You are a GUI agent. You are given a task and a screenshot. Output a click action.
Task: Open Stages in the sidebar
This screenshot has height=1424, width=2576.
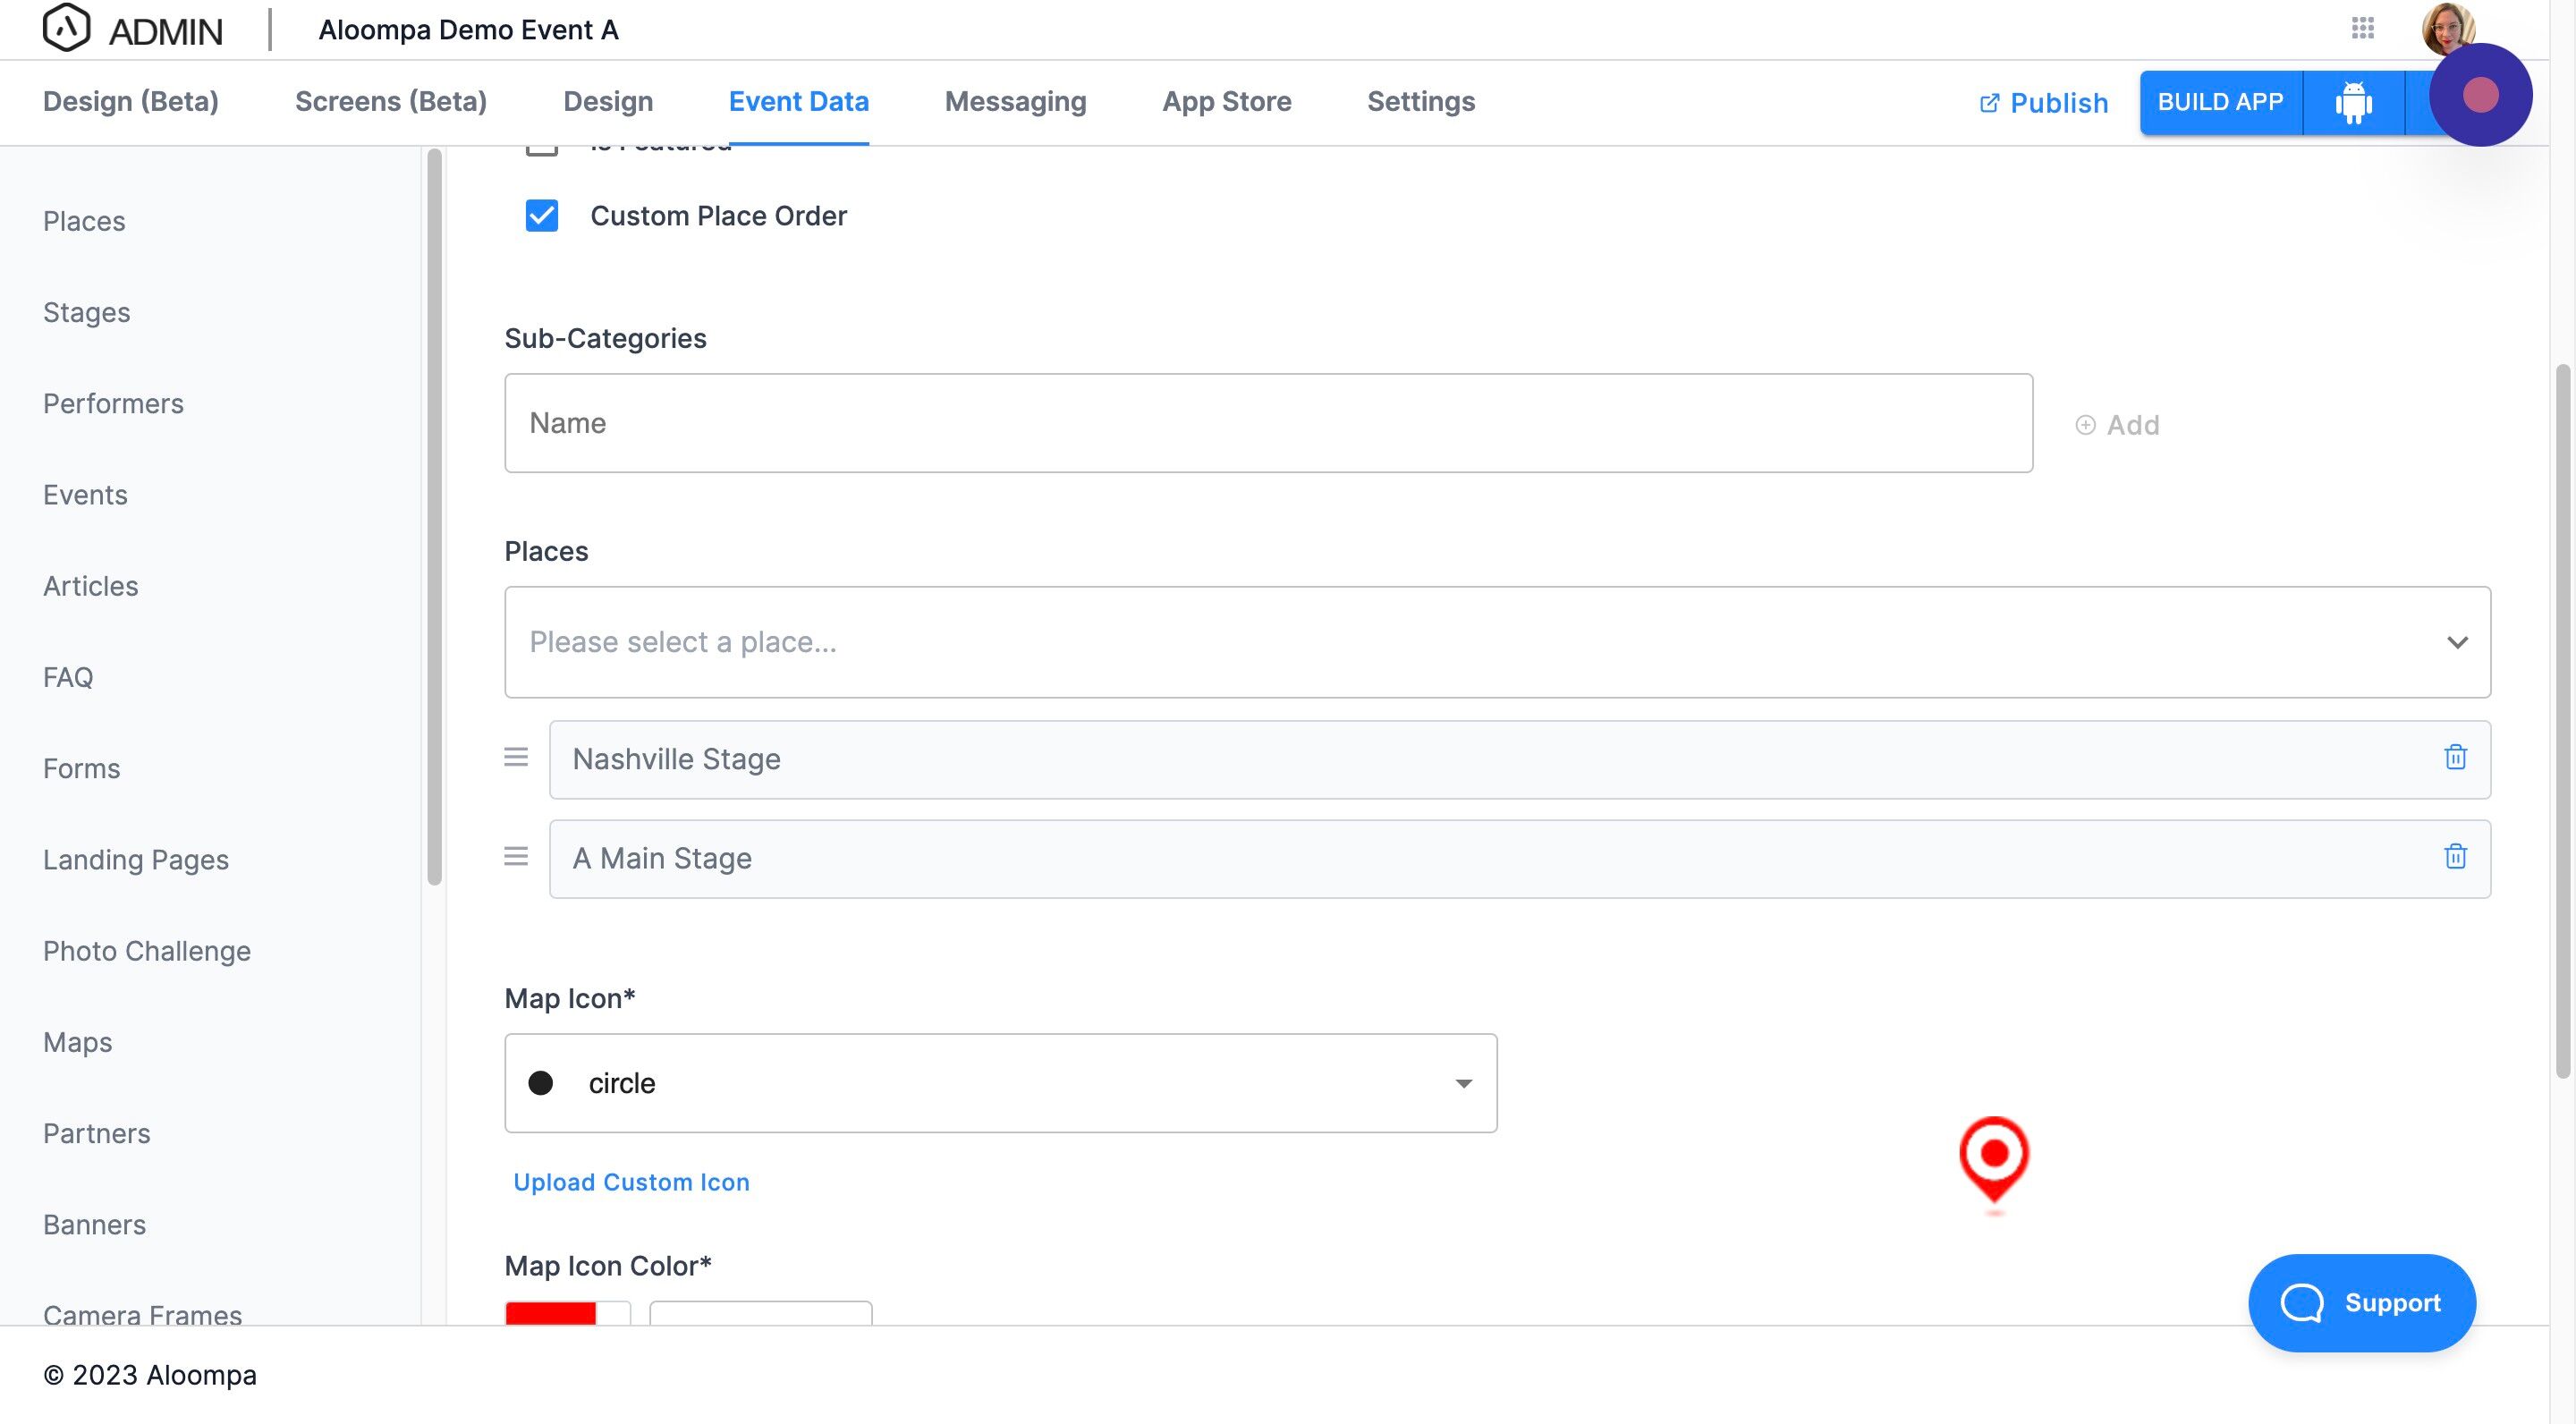pyautogui.click(x=87, y=312)
